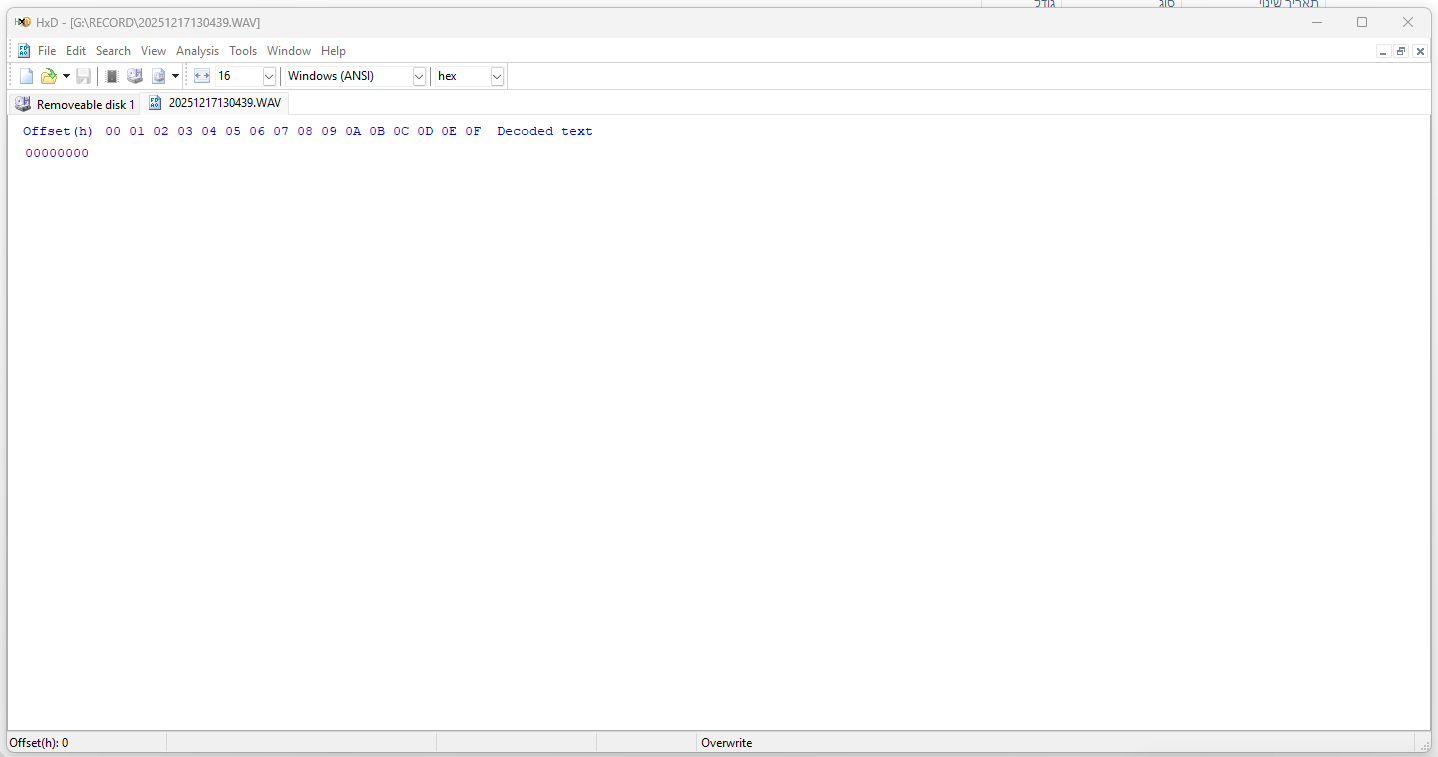
Task: Restore the document child window size
Action: [x=1401, y=50]
